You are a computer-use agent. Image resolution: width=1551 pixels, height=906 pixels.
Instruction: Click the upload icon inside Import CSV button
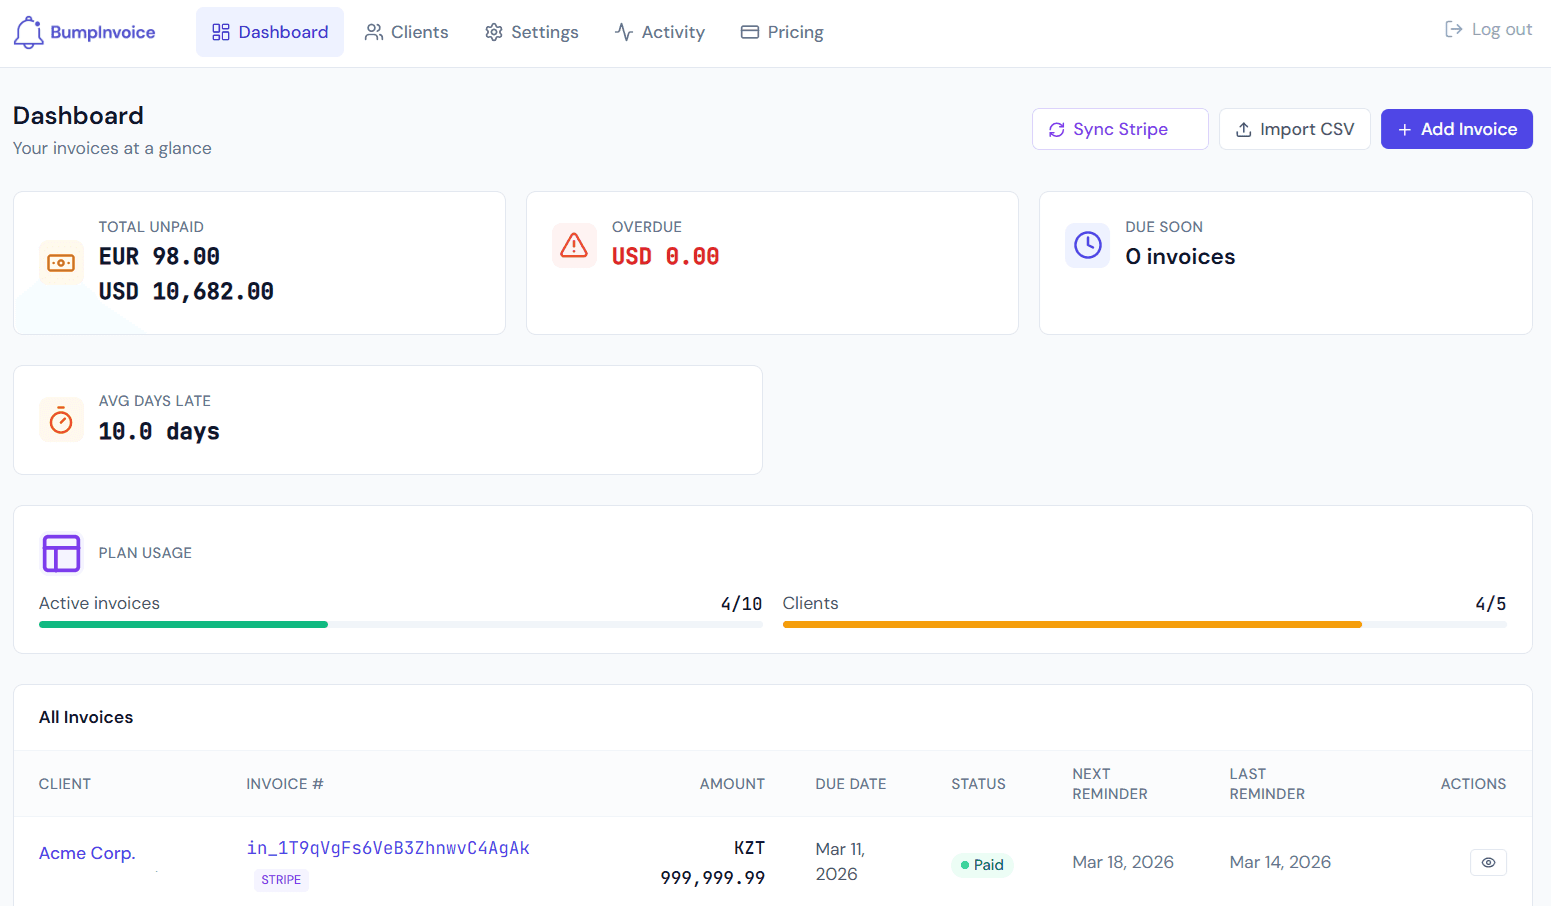(x=1244, y=129)
